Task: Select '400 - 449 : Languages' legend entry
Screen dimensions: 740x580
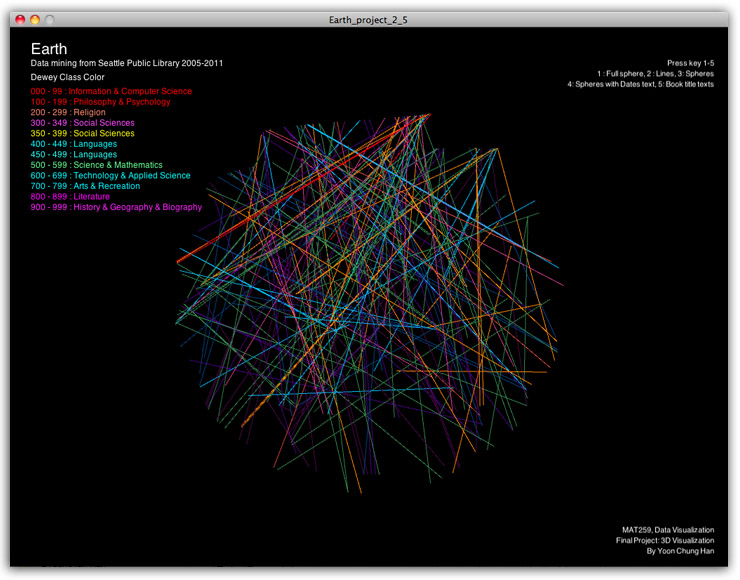Action: [74, 144]
